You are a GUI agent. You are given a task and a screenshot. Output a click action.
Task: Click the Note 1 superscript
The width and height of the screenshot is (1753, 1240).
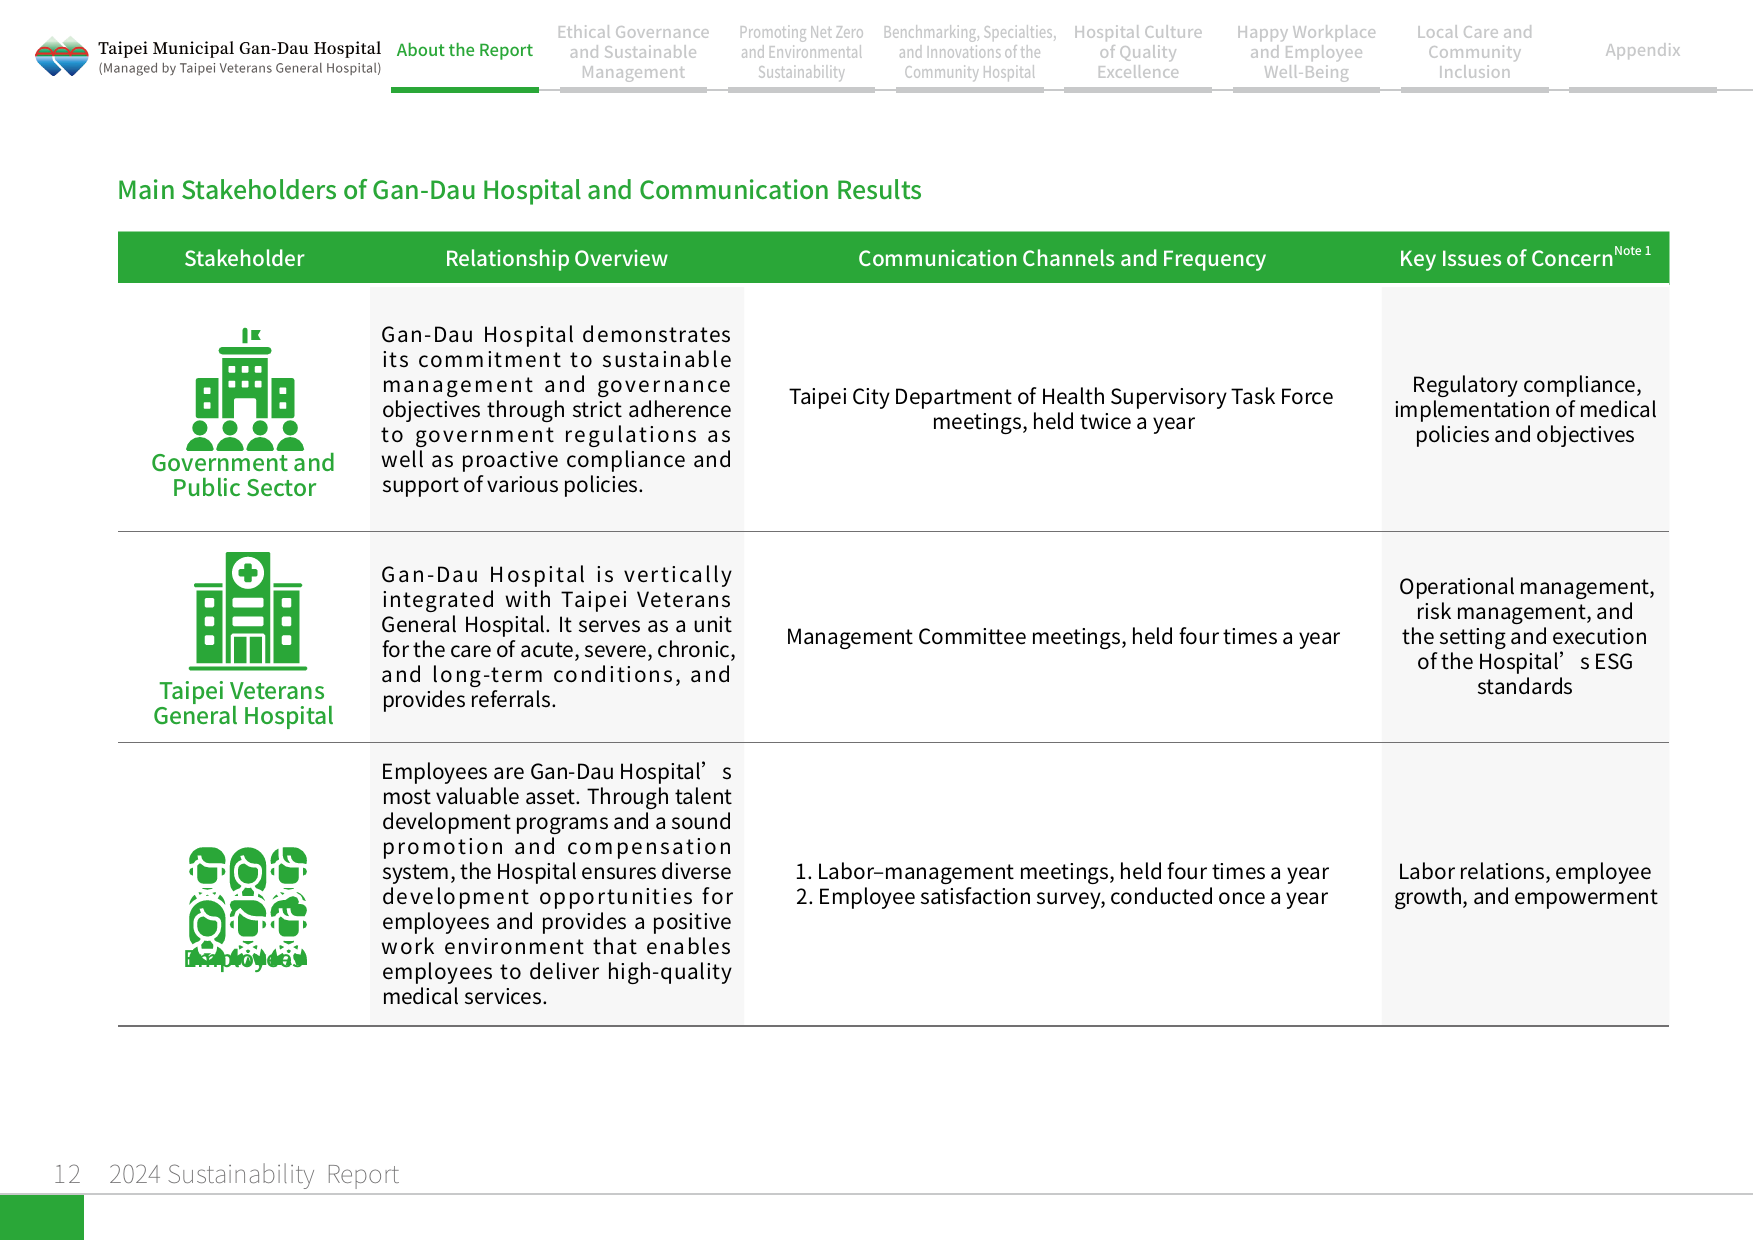tap(1632, 251)
